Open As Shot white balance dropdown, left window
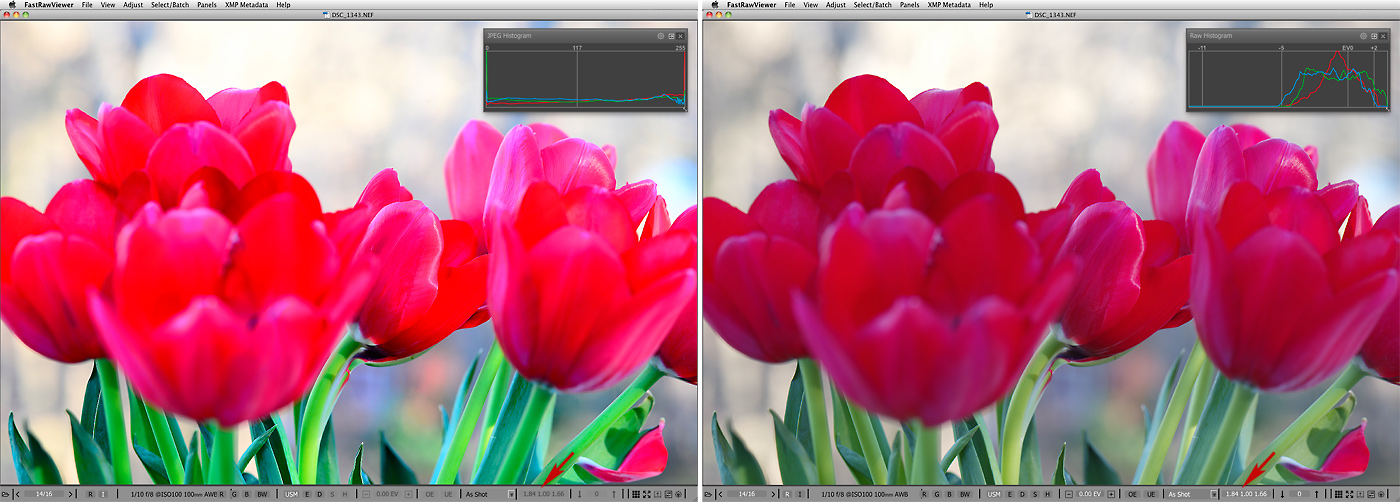This screenshot has height=502, width=1400. click(512, 494)
